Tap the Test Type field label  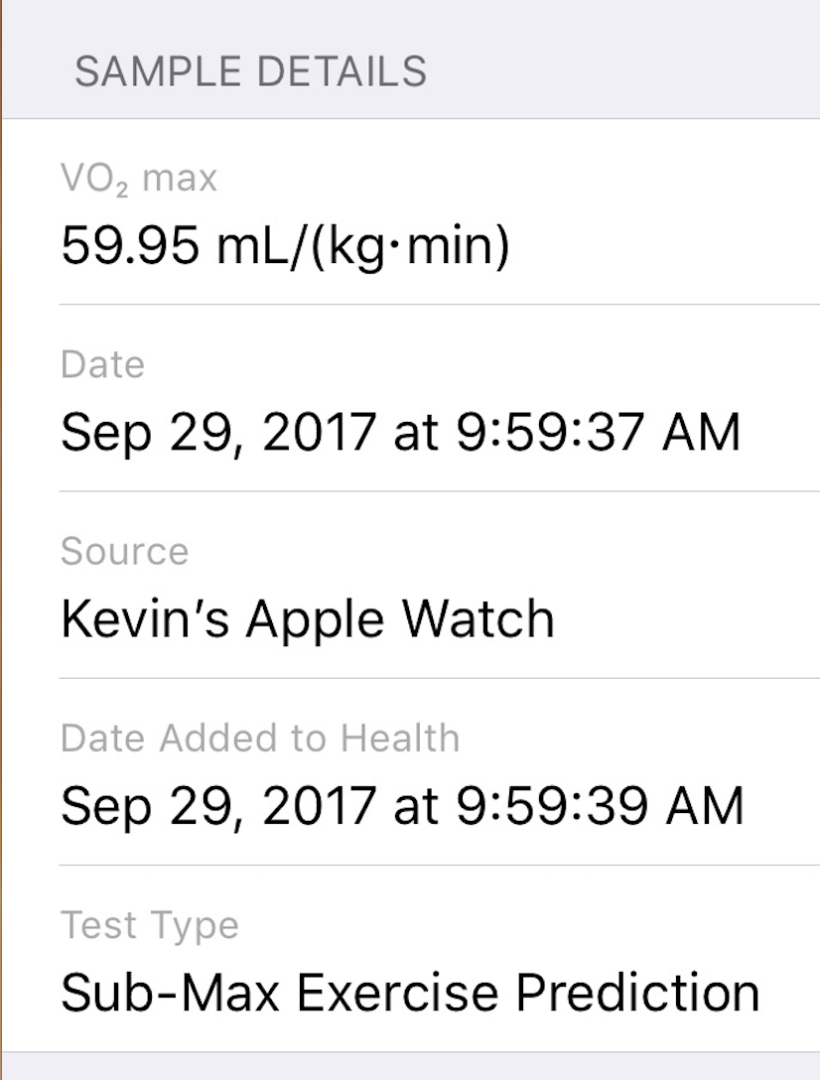[x=149, y=925]
